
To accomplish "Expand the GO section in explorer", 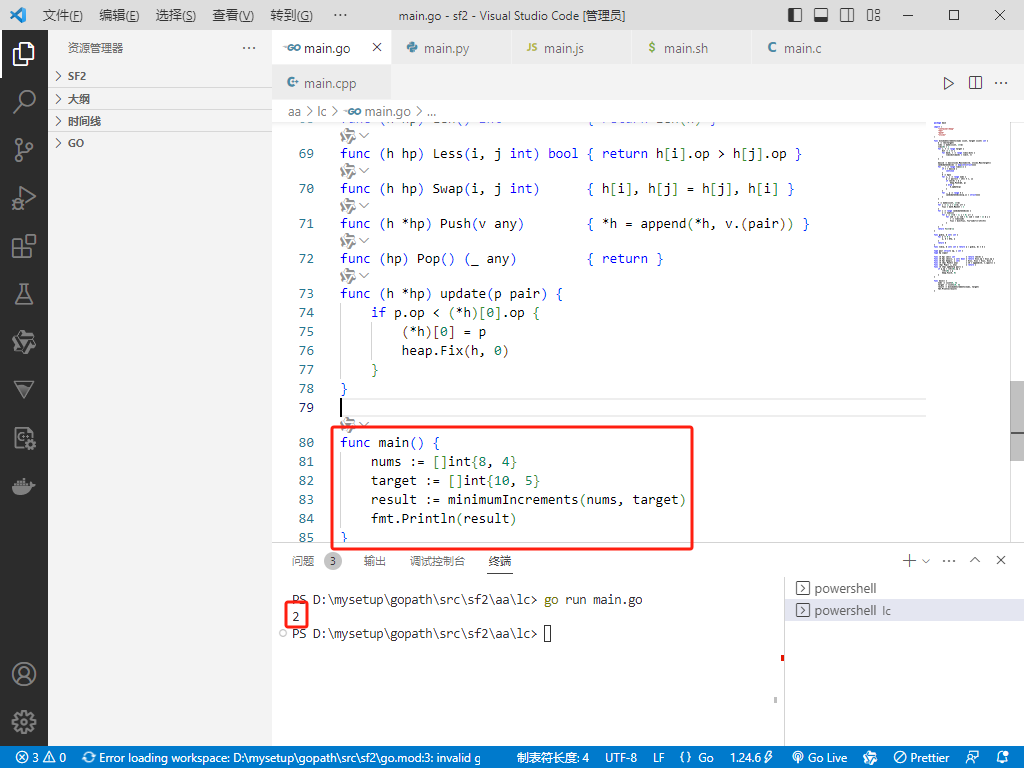I will pyautogui.click(x=161, y=143).
